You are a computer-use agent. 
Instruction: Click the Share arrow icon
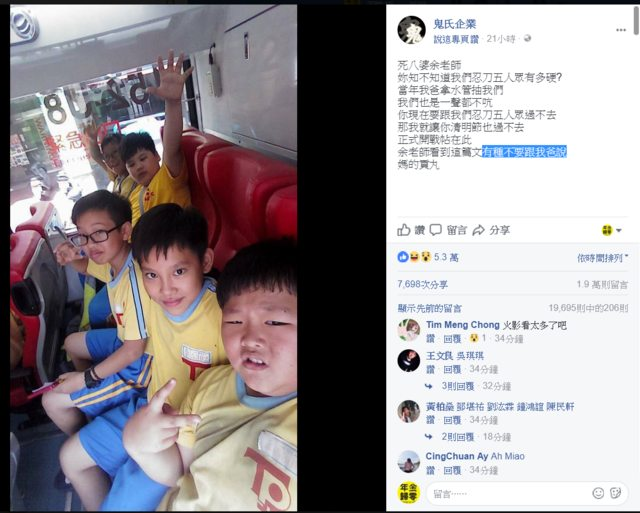(478, 230)
